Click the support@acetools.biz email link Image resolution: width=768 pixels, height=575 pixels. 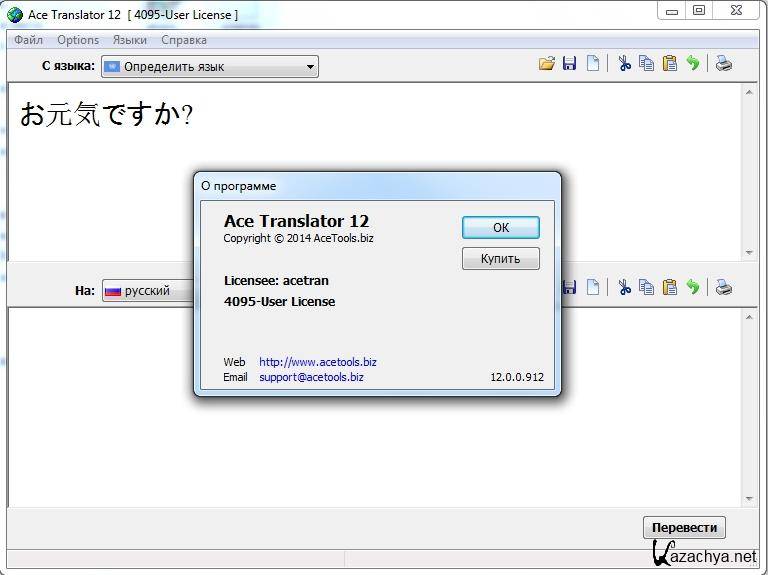[311, 378]
